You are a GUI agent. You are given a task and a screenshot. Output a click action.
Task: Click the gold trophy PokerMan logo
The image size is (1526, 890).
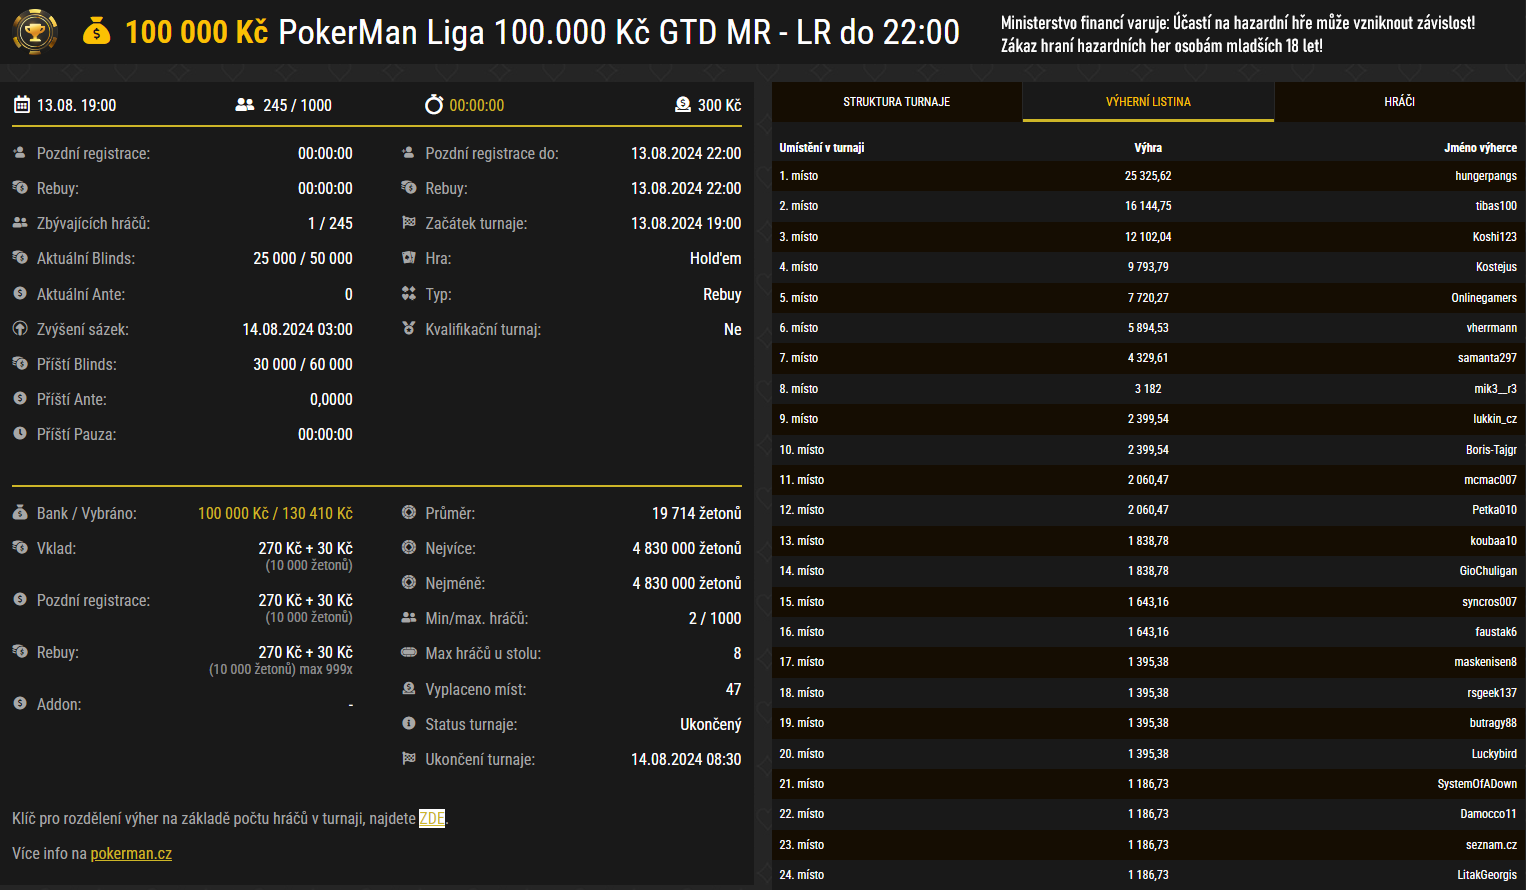[x=36, y=31]
